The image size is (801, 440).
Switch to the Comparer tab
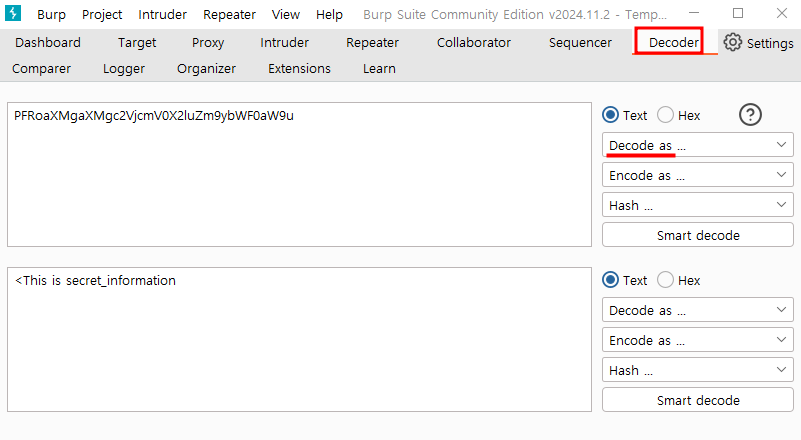point(41,68)
